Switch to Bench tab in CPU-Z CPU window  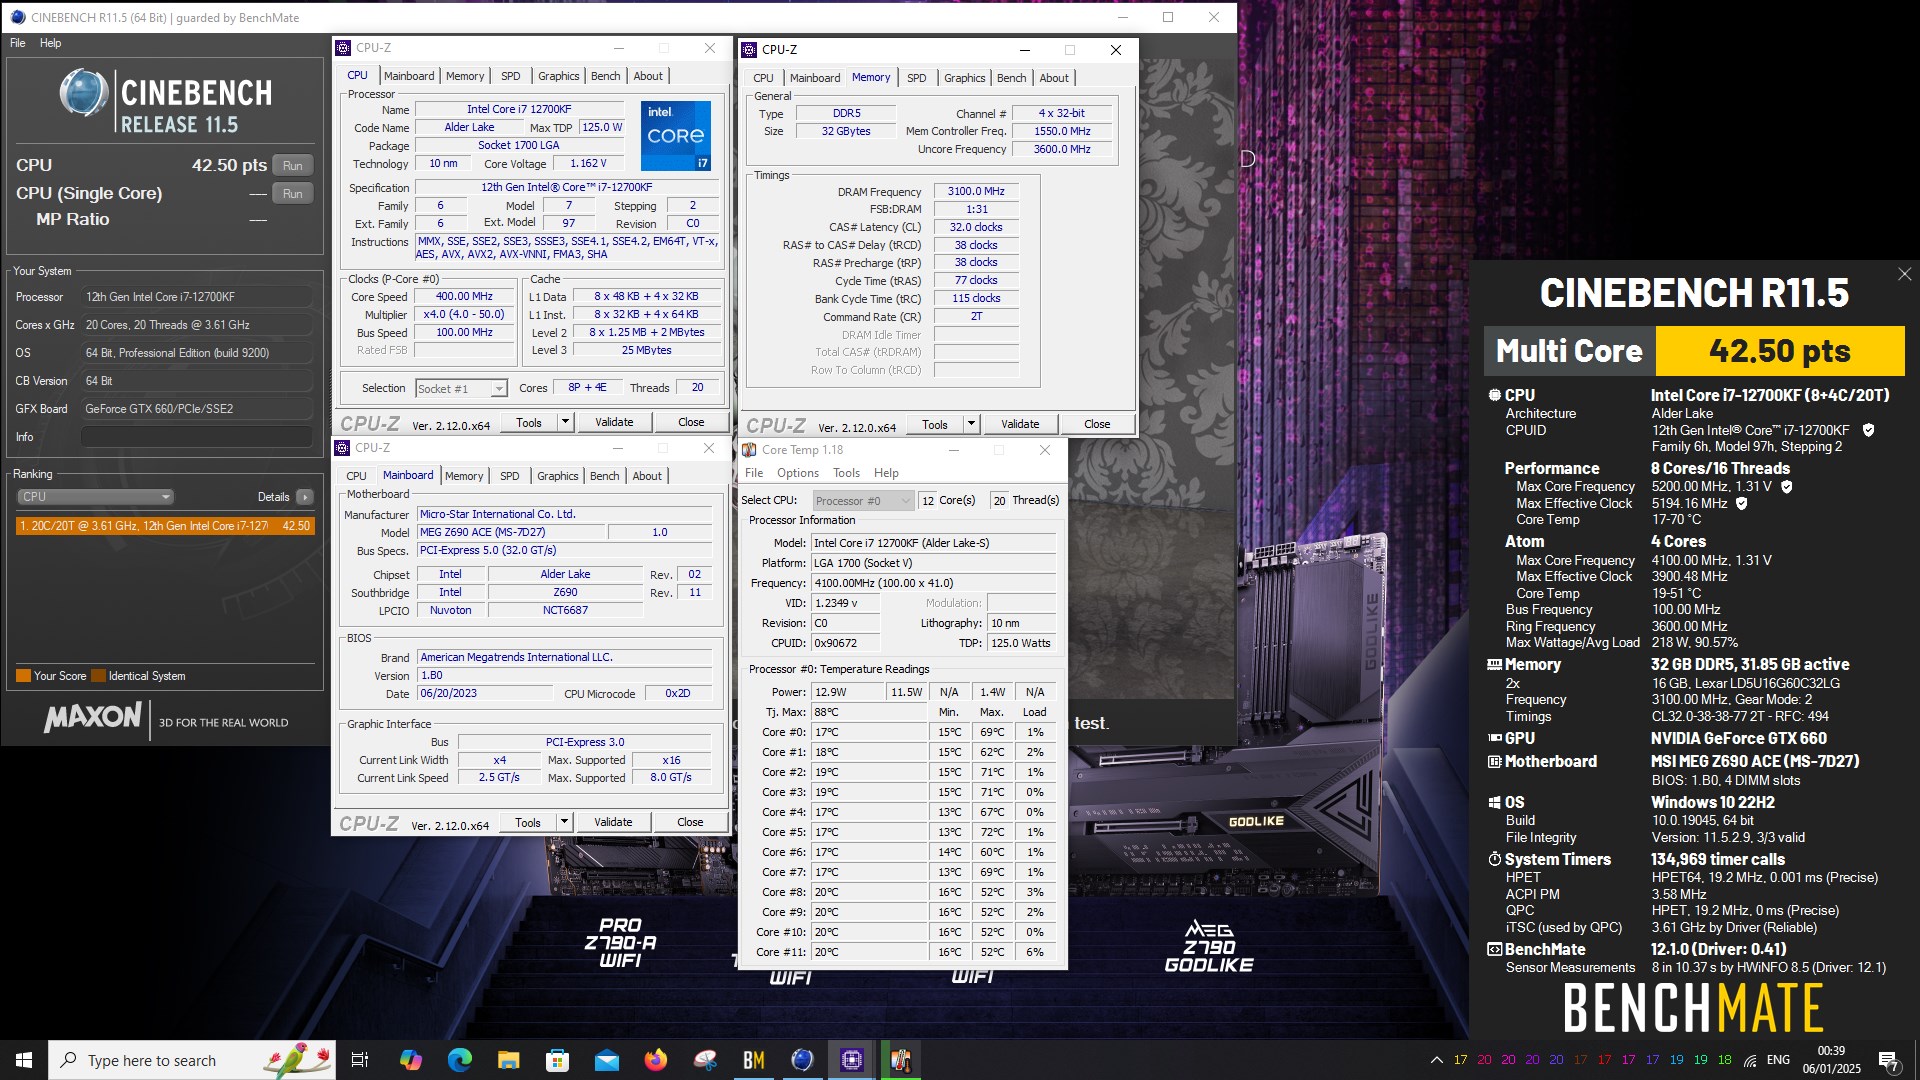pyautogui.click(x=605, y=76)
